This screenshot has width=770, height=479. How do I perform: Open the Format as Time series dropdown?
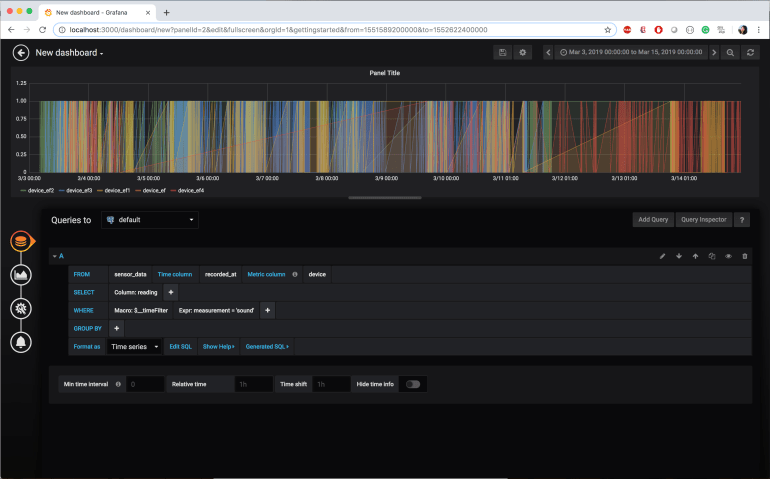coord(134,346)
